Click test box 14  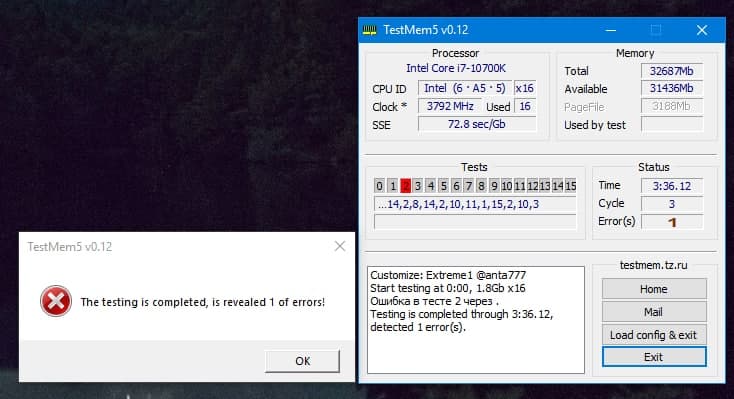click(558, 186)
